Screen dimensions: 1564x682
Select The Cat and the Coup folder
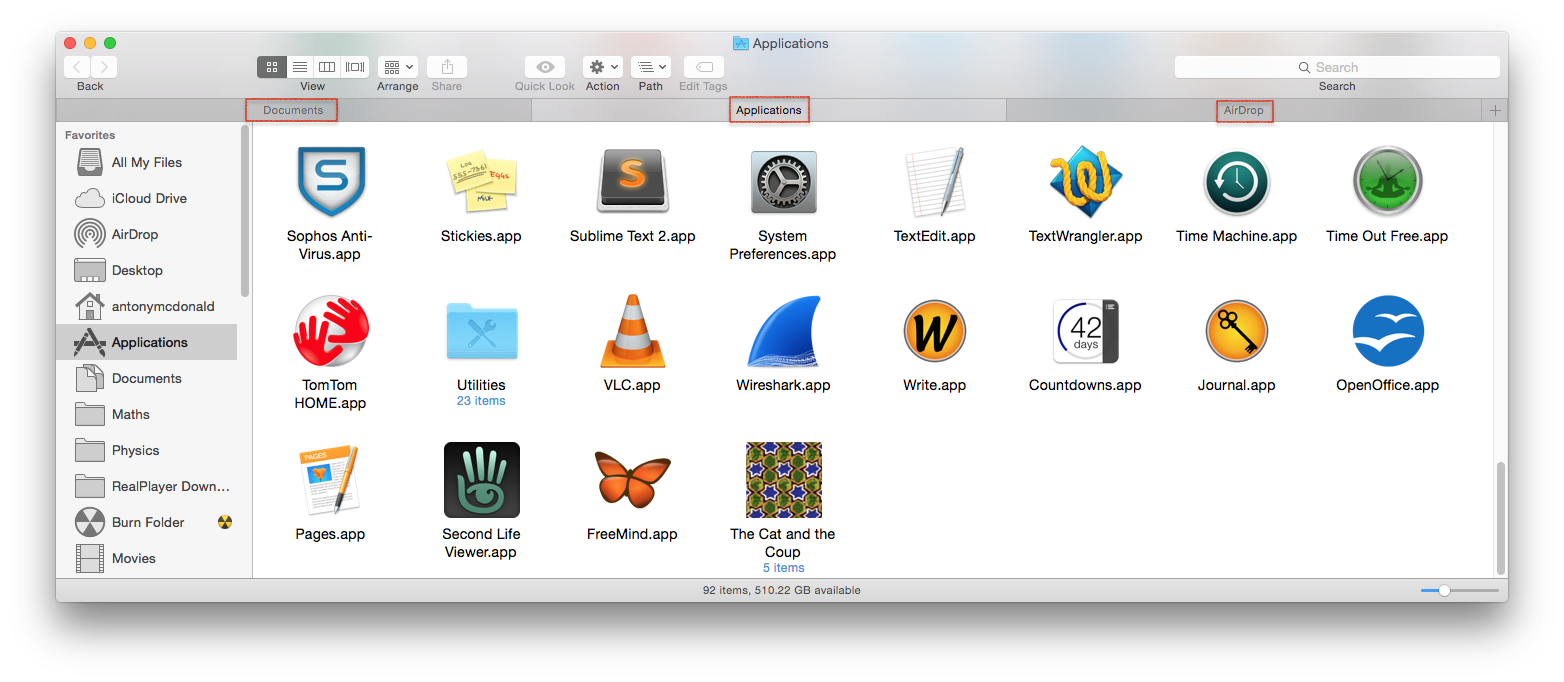click(783, 480)
